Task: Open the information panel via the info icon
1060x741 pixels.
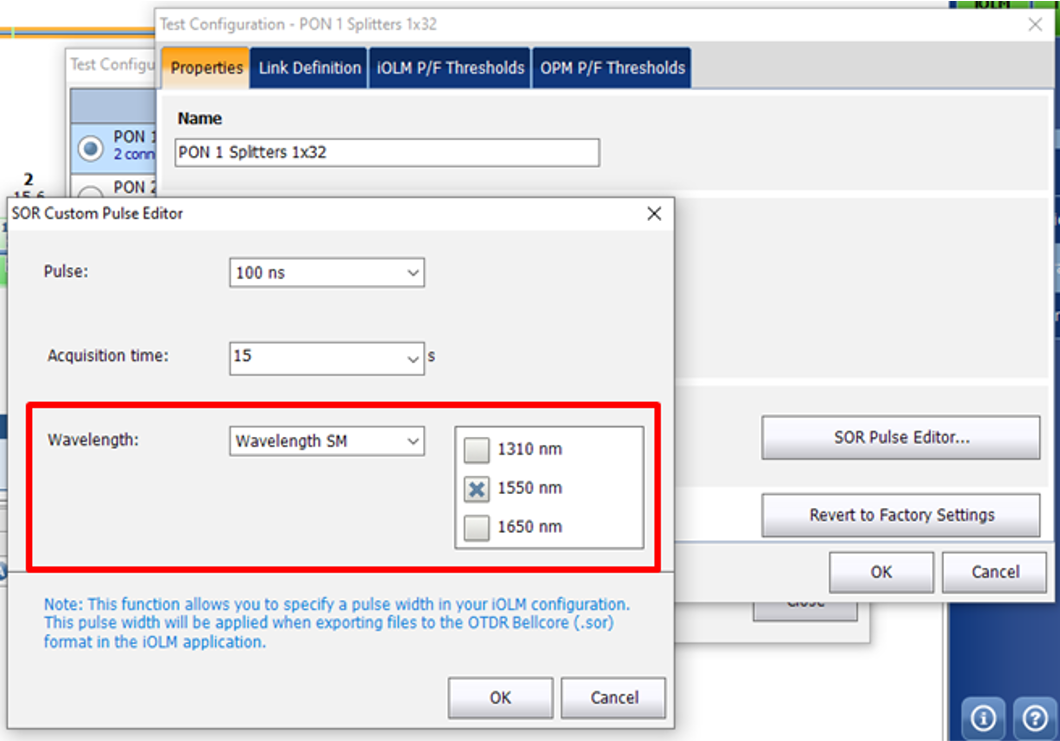Action: (x=982, y=717)
